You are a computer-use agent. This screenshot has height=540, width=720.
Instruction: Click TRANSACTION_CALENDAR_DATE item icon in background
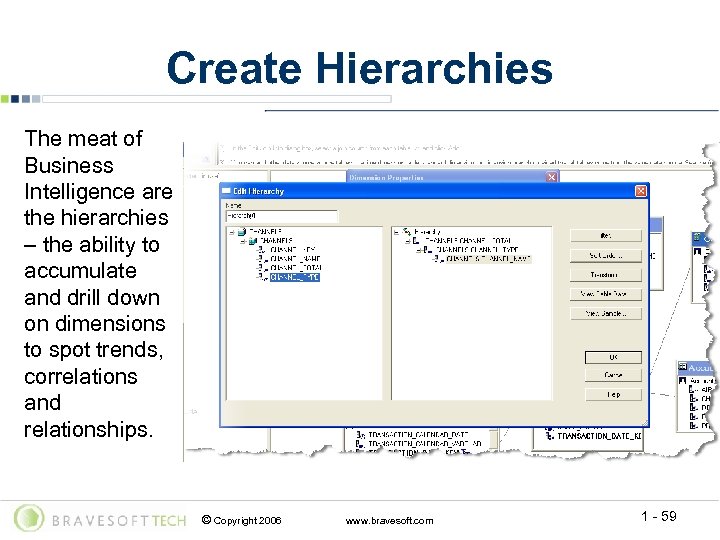(361, 434)
